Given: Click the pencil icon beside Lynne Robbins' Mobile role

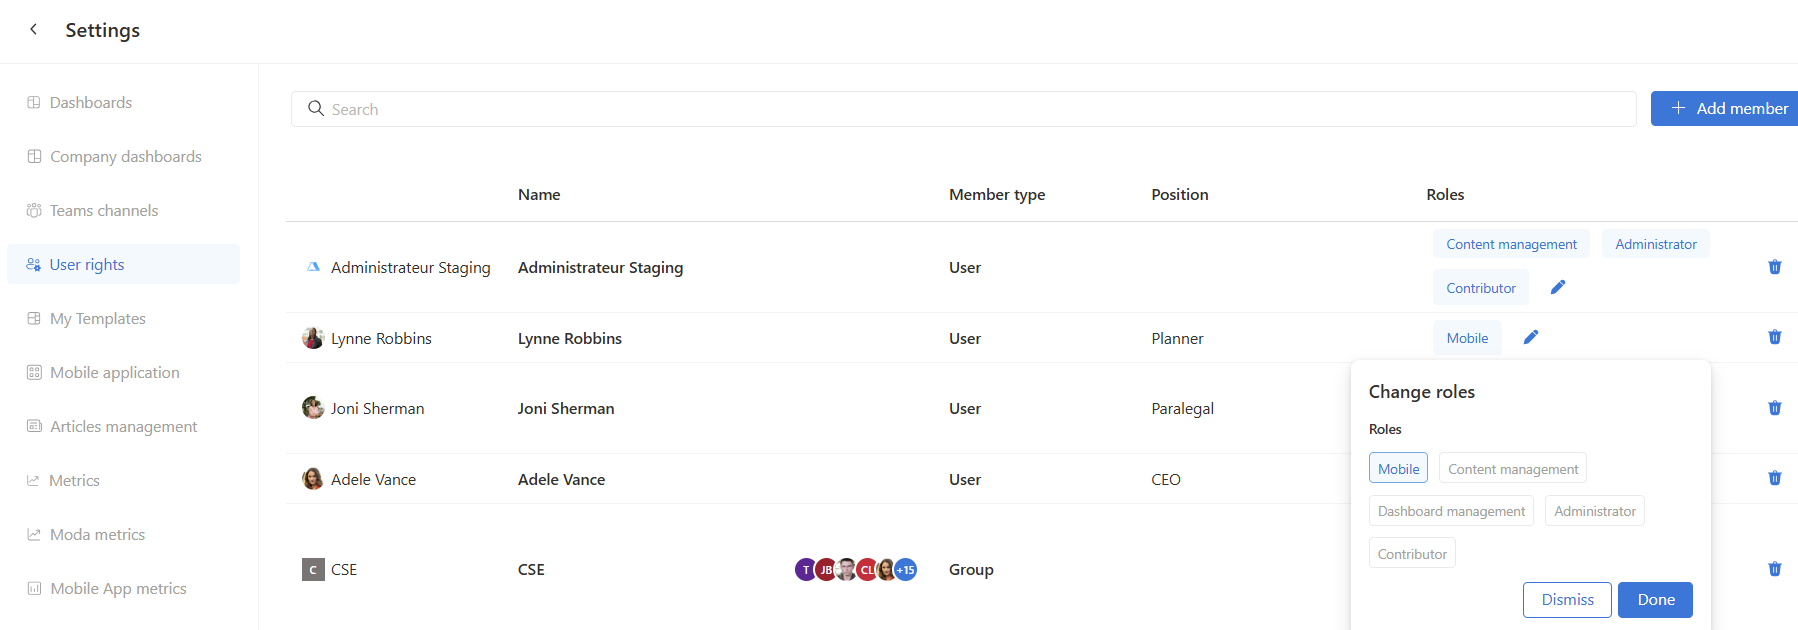Looking at the screenshot, I should [1531, 338].
